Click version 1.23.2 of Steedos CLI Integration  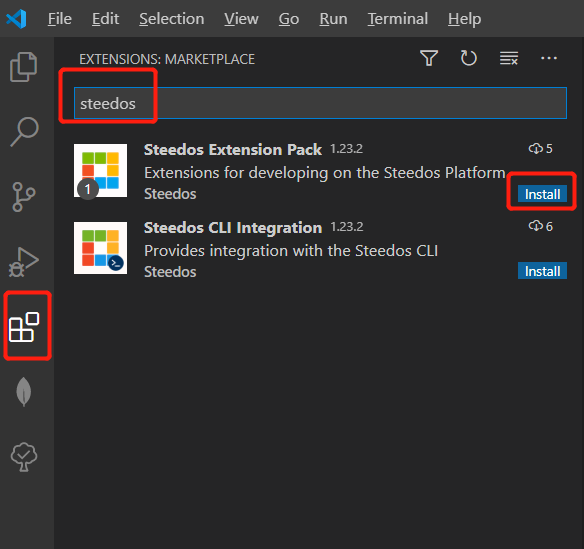click(x=346, y=227)
